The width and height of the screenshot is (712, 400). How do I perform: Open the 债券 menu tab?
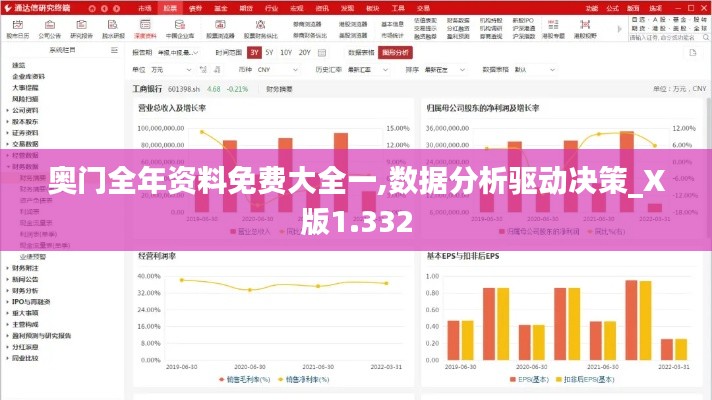coord(195,8)
